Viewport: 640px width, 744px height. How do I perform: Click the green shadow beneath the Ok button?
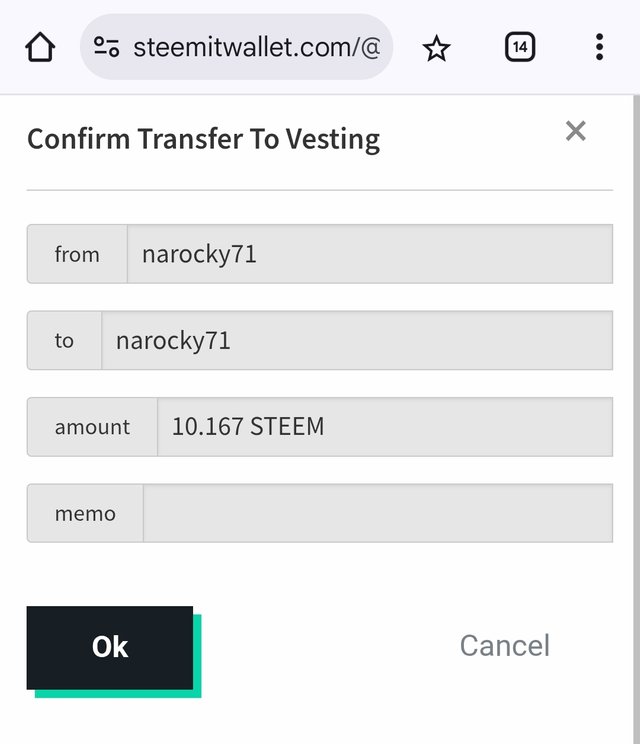point(118,694)
